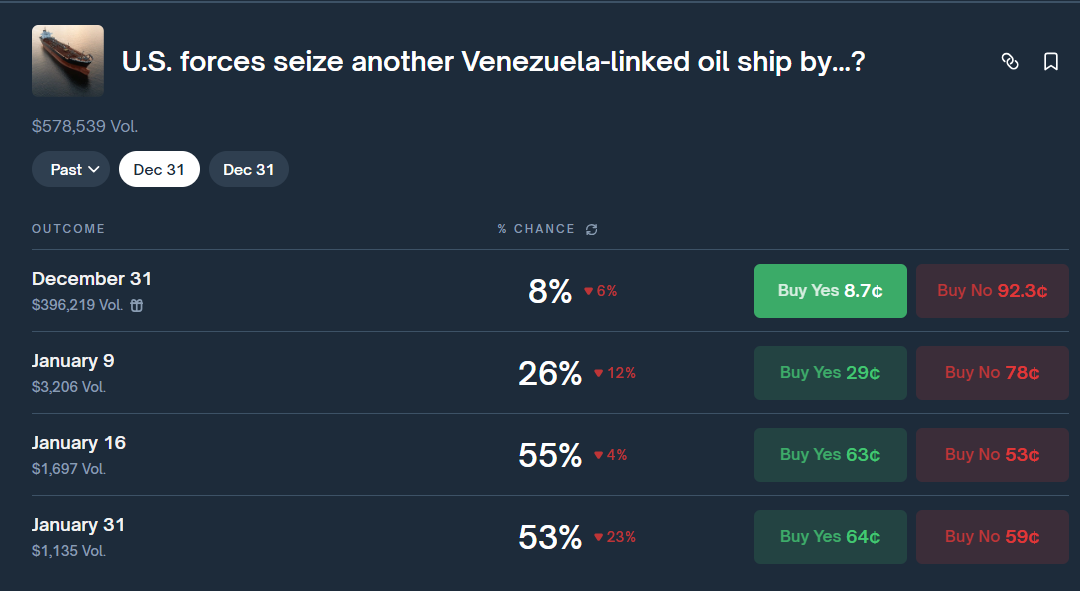
Task: Buy Yes at 29¢ for January 9
Action: pos(830,372)
